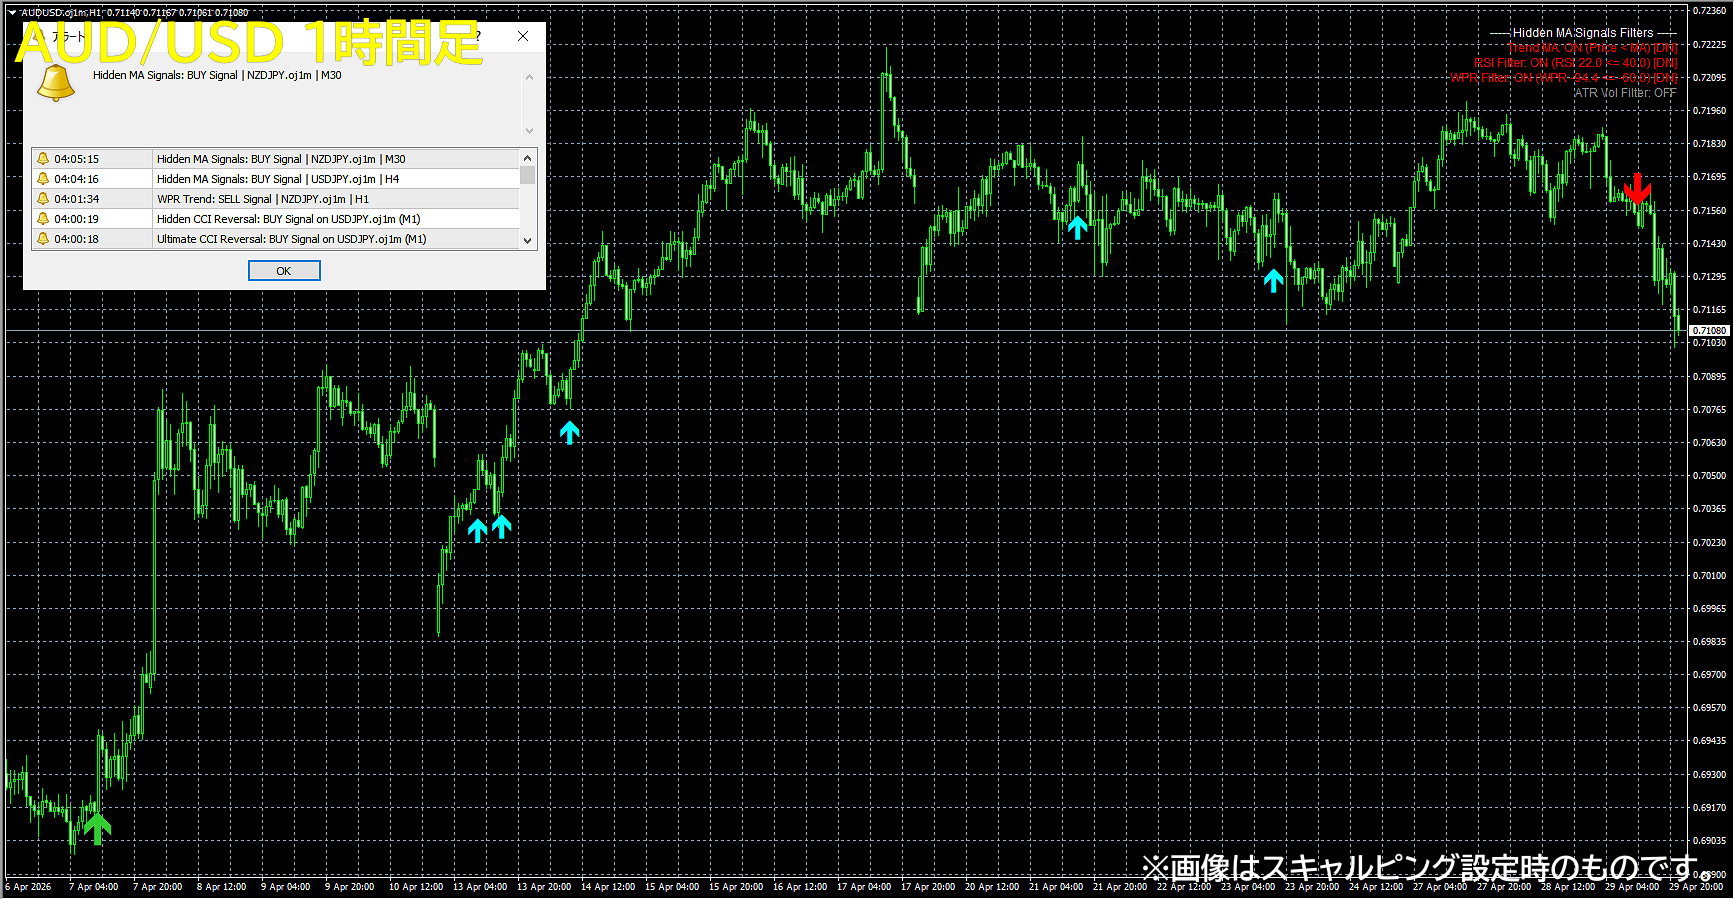The width and height of the screenshot is (1734, 900).
Task: Click the bell icon in the 04:00:19 row
Action: pyautogui.click(x=43, y=219)
